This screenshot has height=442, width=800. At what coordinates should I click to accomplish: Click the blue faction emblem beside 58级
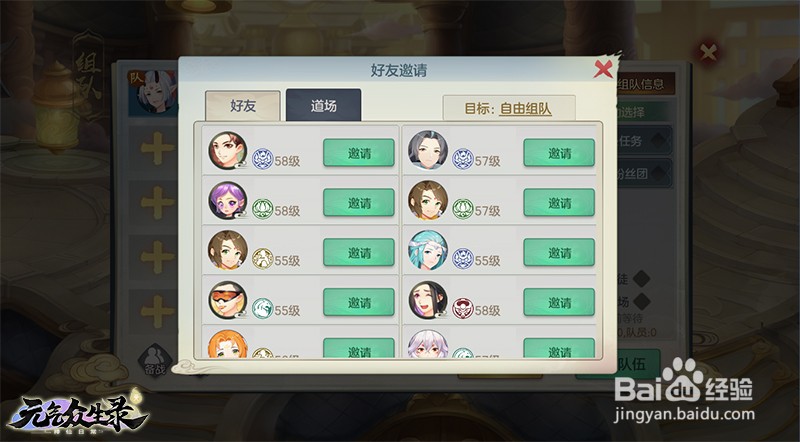click(263, 159)
